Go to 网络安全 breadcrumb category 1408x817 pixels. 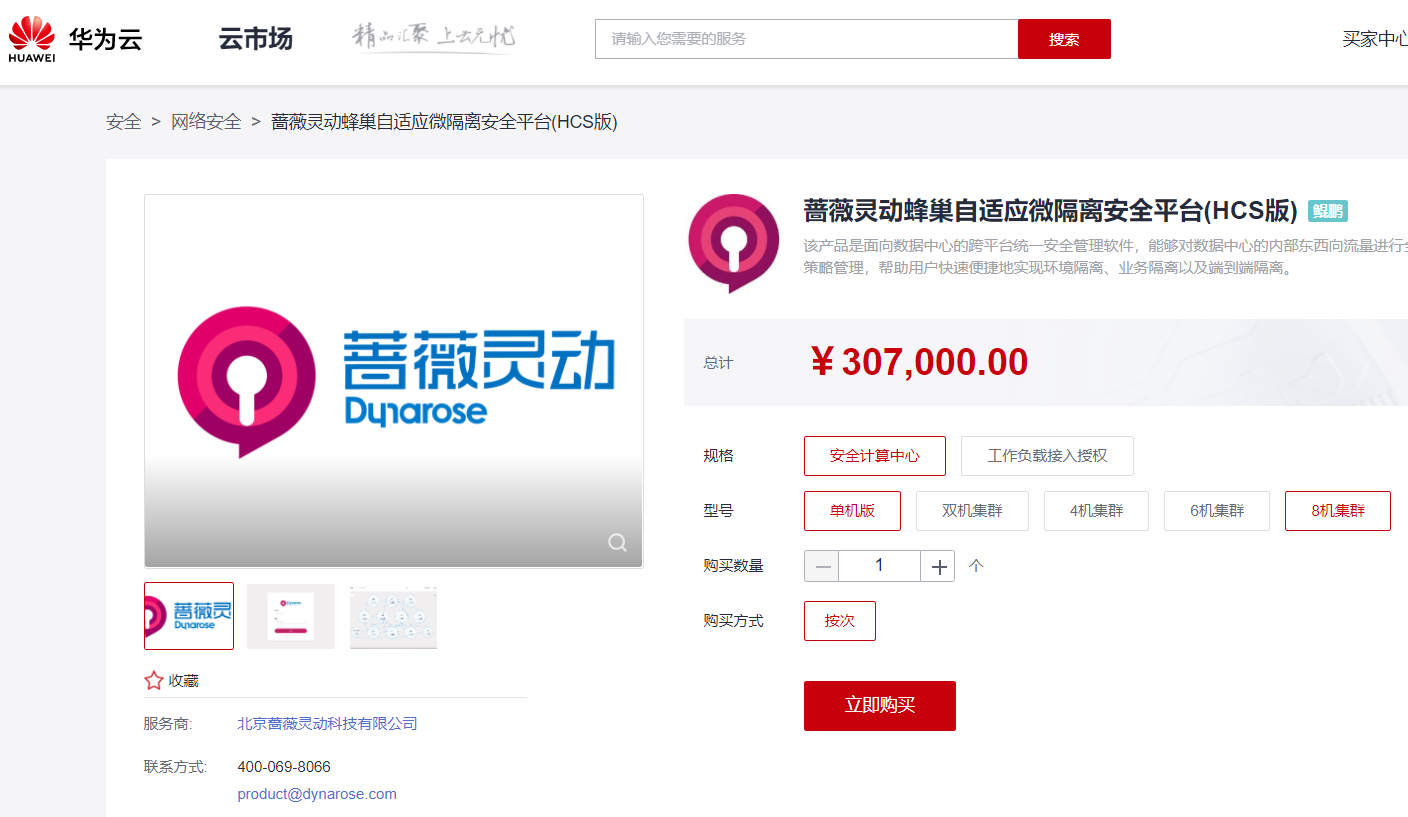pos(206,122)
